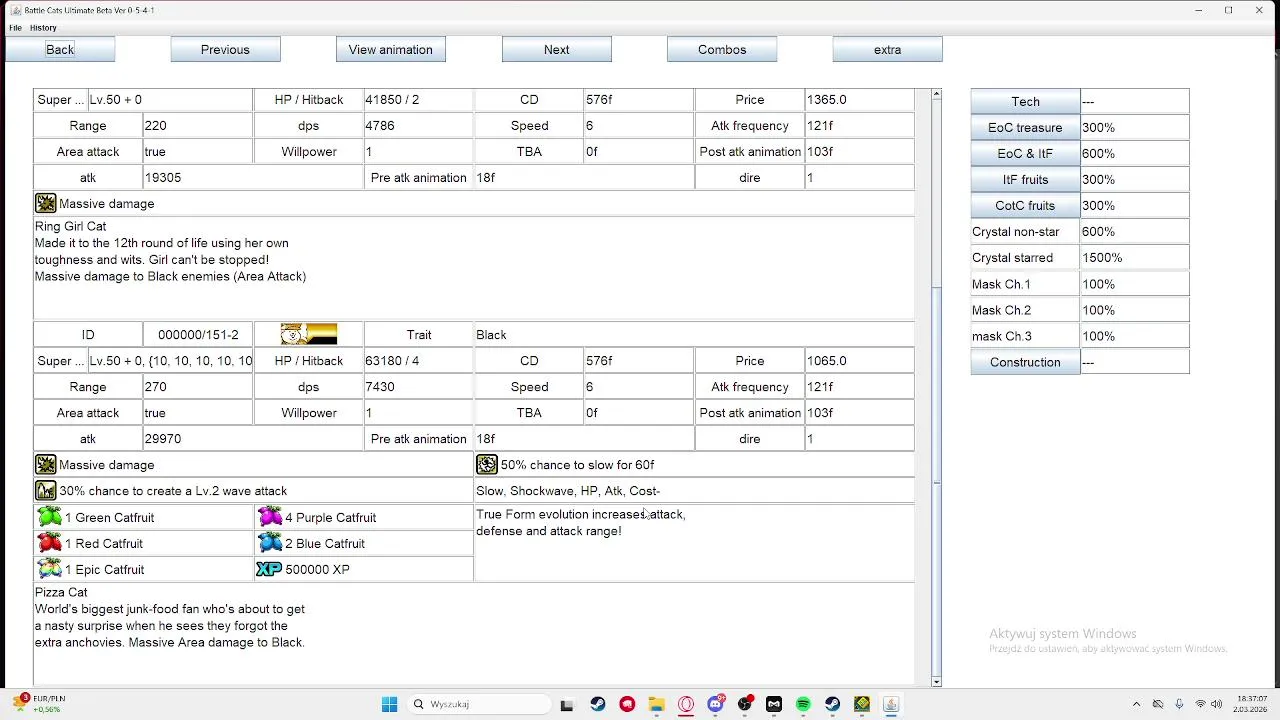Click the Back button

tap(60, 49)
